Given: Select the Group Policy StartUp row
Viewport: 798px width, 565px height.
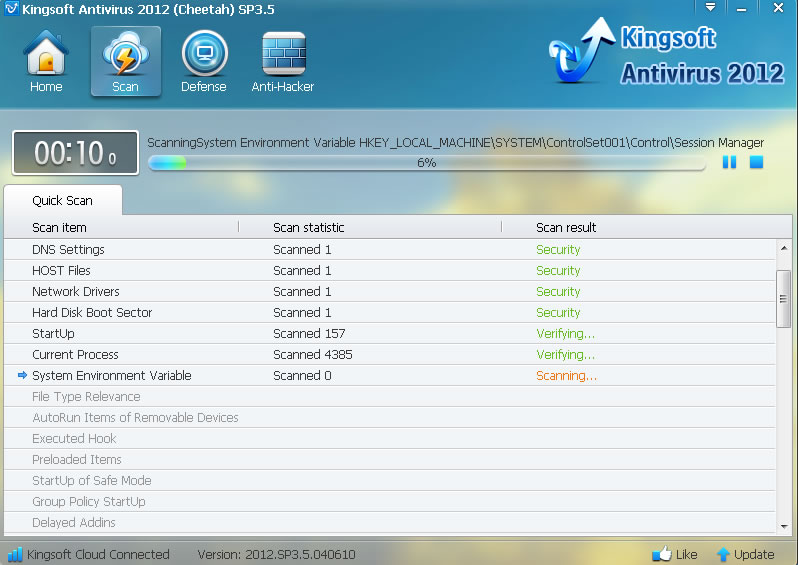Looking at the screenshot, I should tap(389, 501).
